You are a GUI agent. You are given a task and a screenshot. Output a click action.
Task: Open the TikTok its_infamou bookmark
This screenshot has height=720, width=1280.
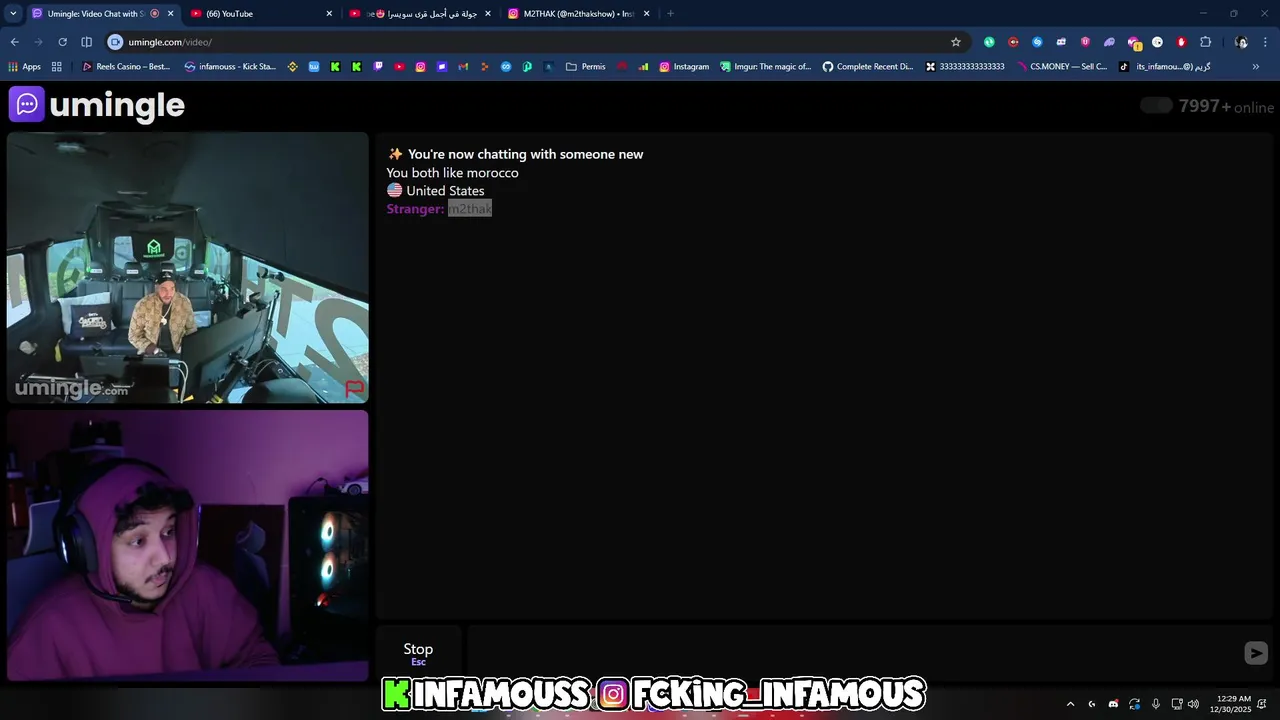(1165, 67)
